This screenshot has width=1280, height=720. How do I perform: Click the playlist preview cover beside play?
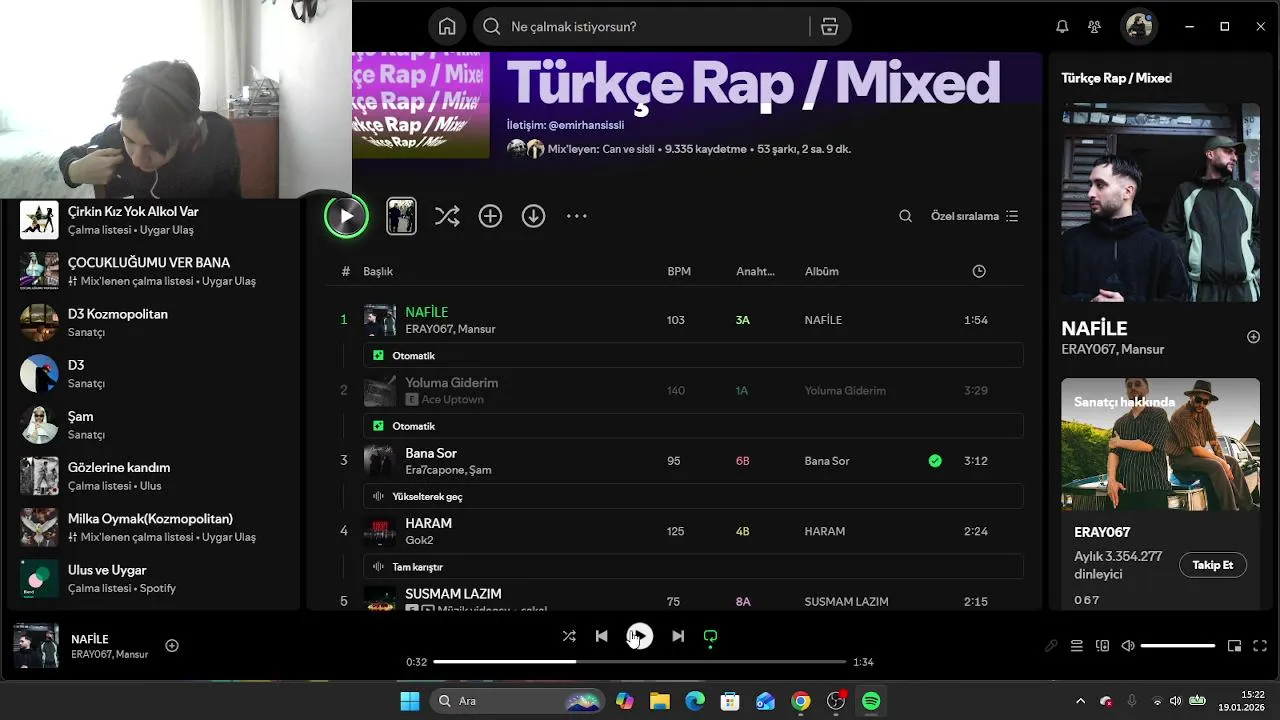401,216
